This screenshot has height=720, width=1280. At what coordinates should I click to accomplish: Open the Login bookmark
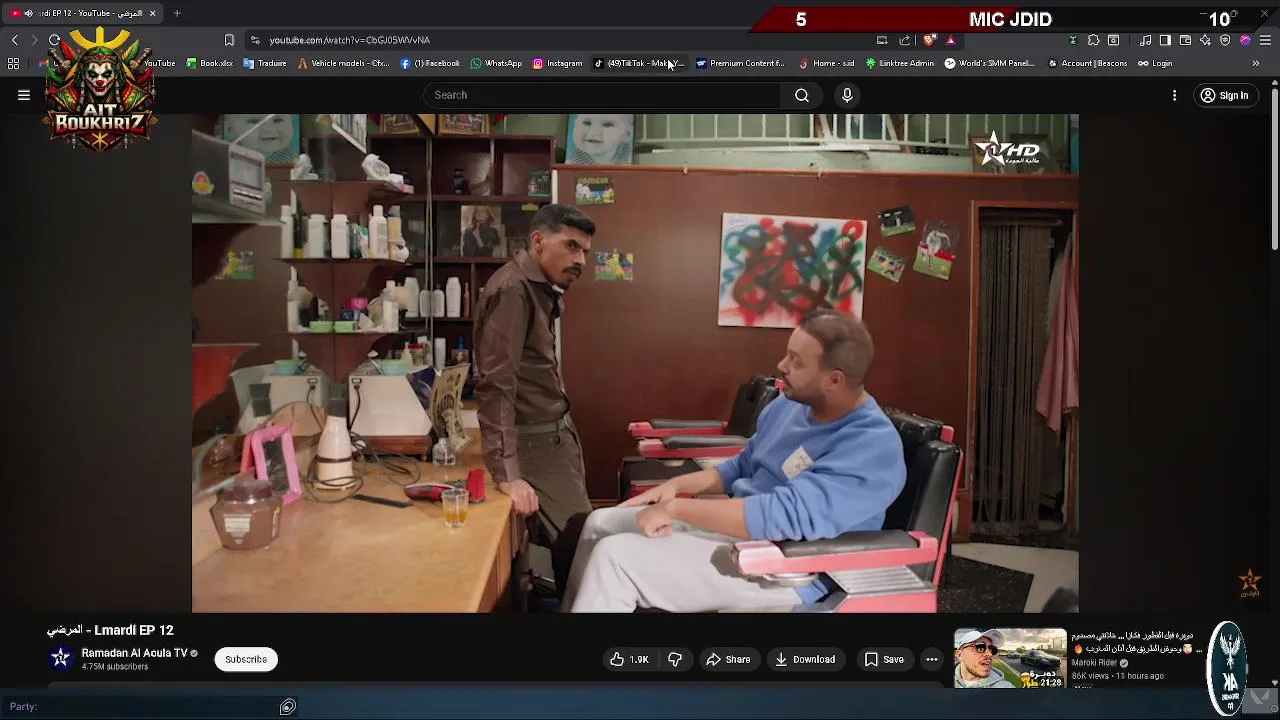coord(1155,63)
